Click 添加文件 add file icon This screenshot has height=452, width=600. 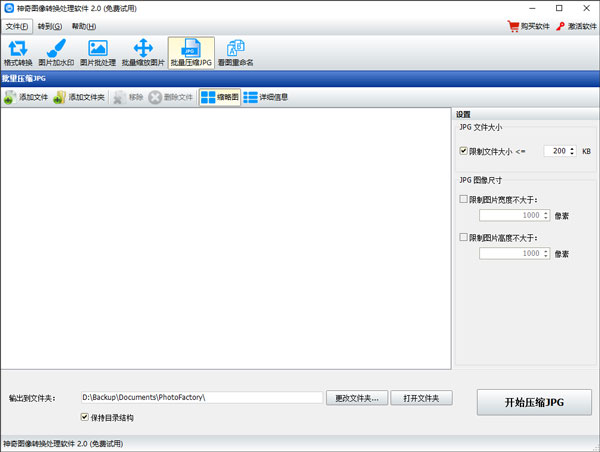[10, 97]
